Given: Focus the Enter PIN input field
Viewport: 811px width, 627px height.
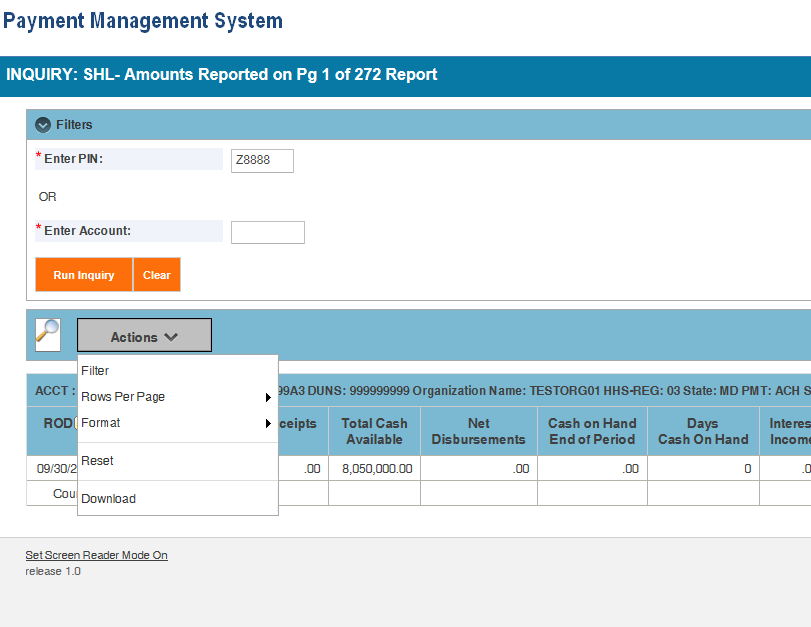Looking at the screenshot, I should tap(262, 160).
